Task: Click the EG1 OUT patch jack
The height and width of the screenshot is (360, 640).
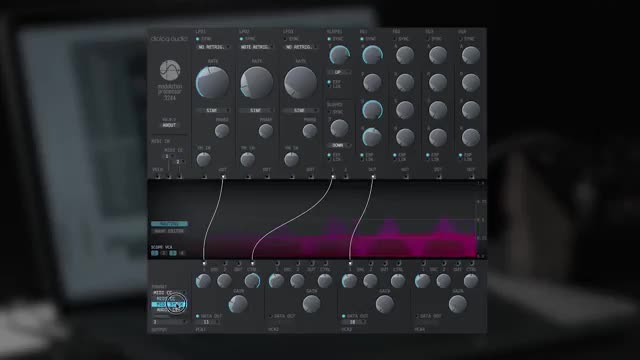Action: (373, 176)
